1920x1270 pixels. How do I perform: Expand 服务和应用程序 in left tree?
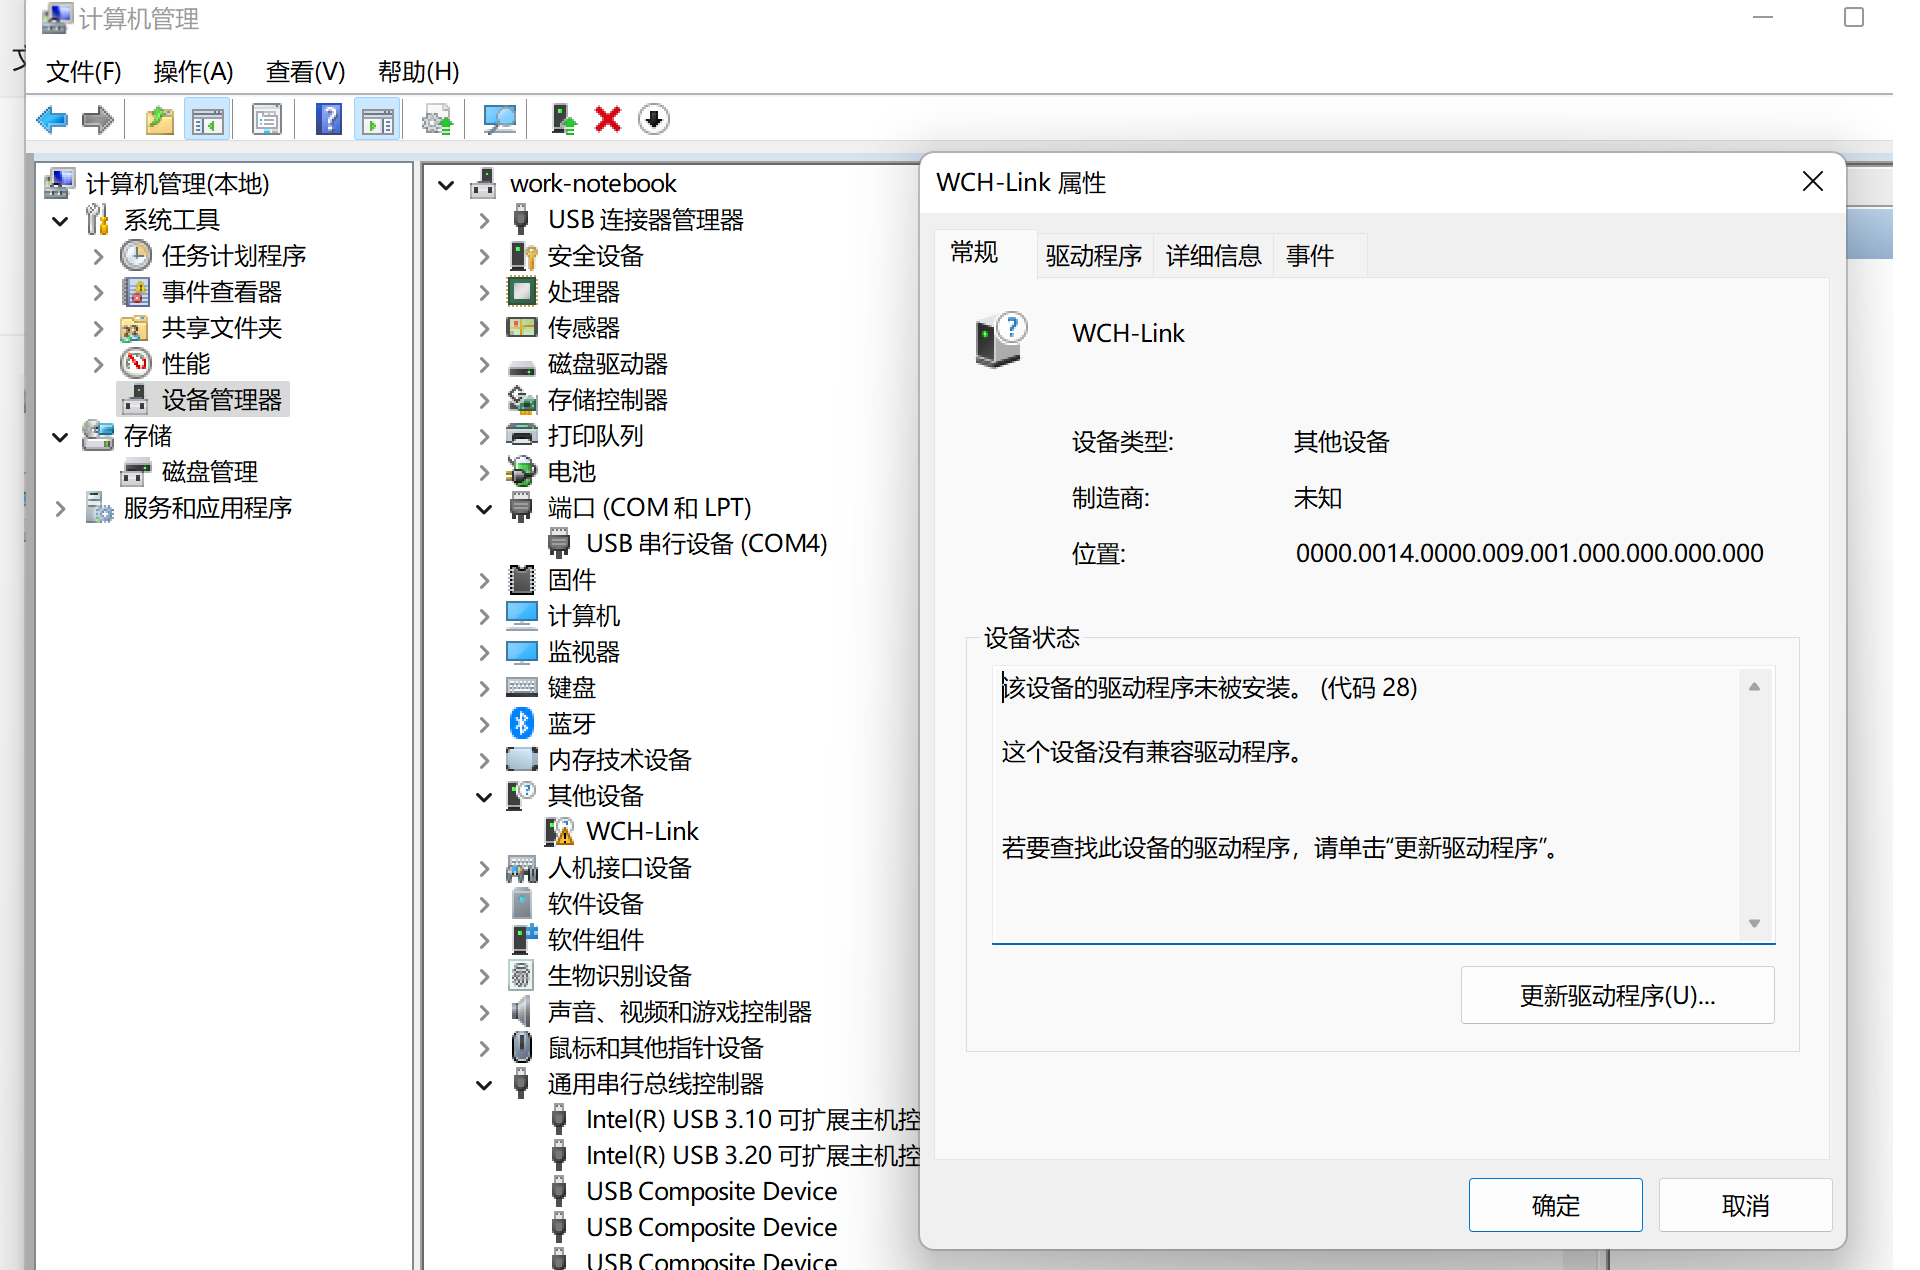(61, 508)
